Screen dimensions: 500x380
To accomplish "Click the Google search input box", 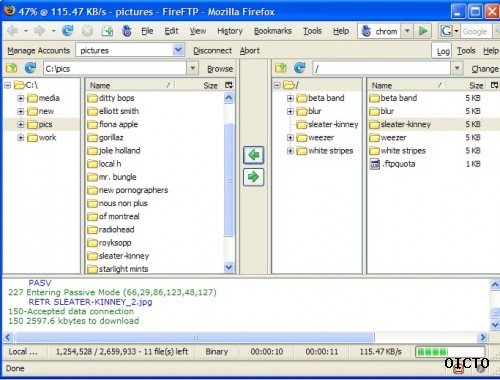I will tap(477, 31).
